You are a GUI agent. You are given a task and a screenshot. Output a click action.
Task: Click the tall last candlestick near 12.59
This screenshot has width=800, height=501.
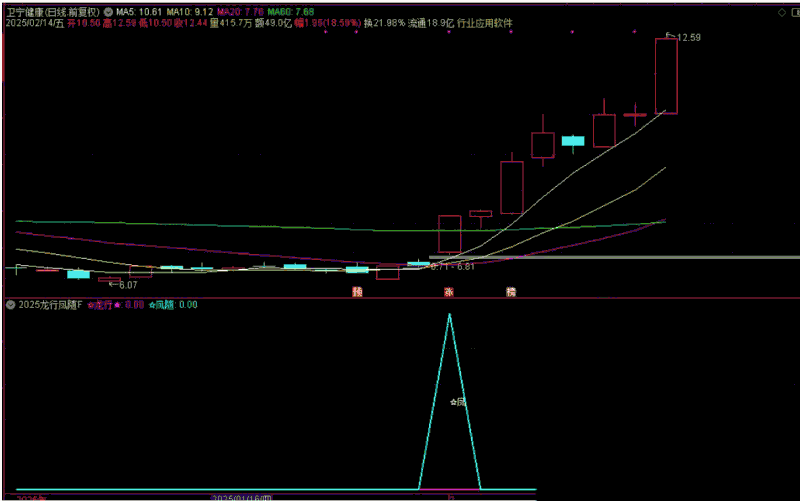[666, 75]
